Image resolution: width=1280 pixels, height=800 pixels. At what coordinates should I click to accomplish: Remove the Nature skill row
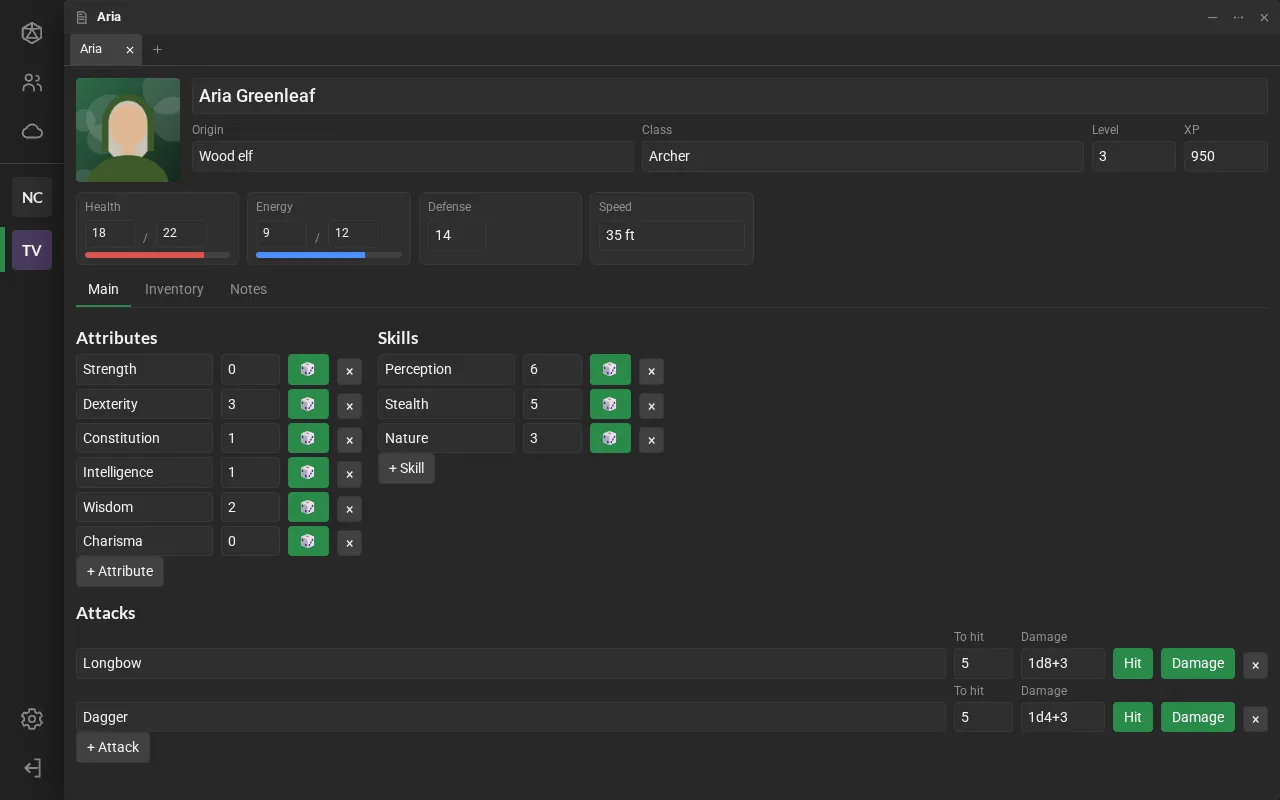coord(651,440)
